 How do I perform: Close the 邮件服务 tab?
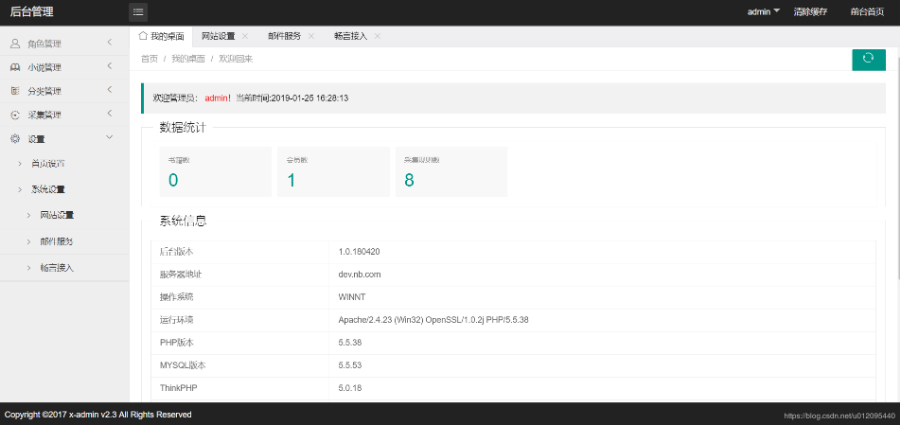pyautogui.click(x=311, y=36)
